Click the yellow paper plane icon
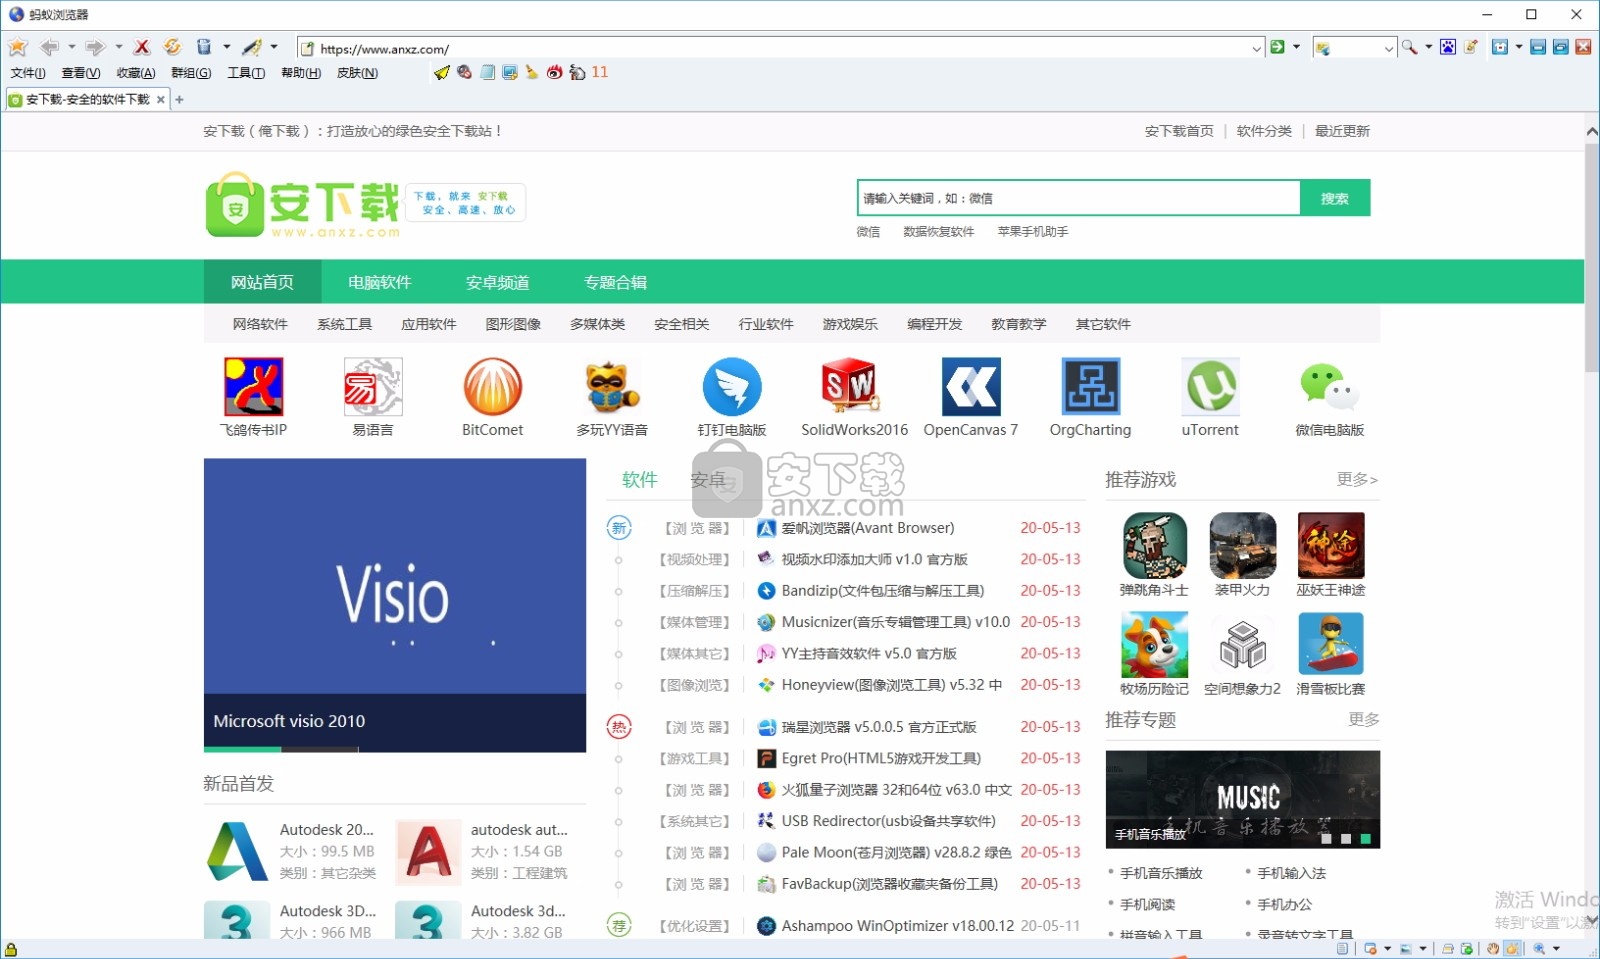The width and height of the screenshot is (1600, 959). [x=442, y=72]
